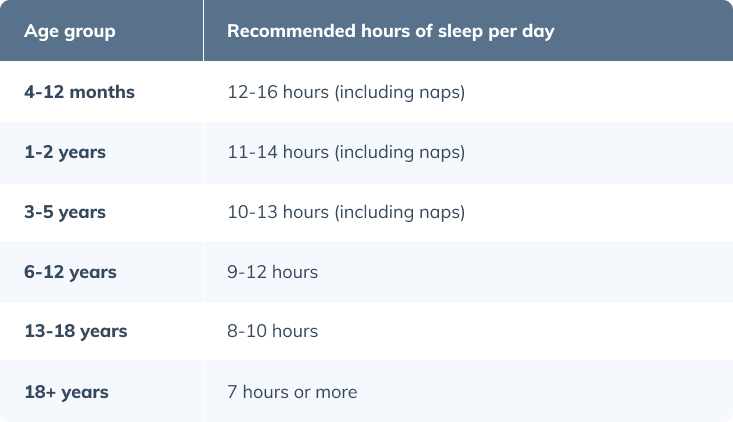
Task: Click the "3-5 years" age cell
Action: [x=65, y=212]
